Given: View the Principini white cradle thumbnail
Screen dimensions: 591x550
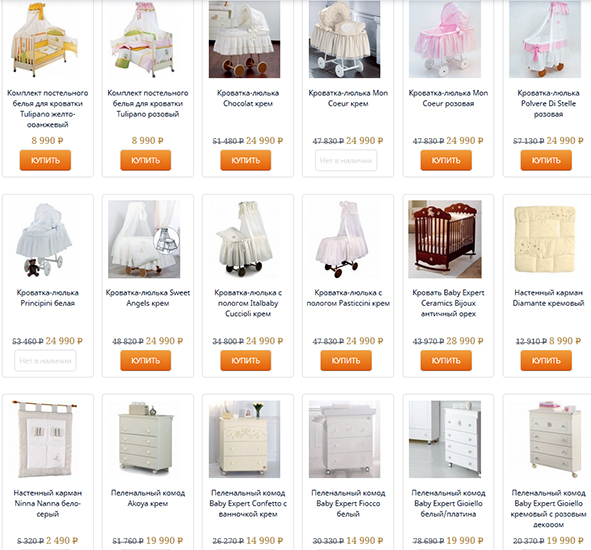Looking at the screenshot, I should pos(44,239).
